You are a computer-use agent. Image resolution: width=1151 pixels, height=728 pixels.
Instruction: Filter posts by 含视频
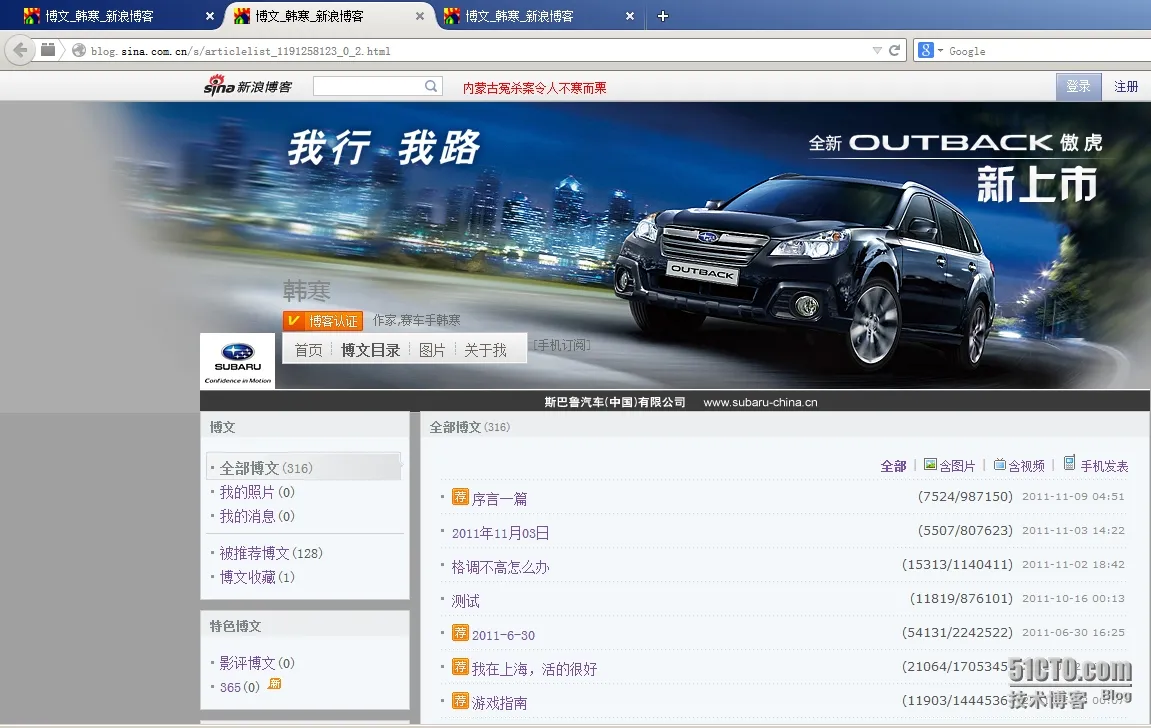(x=1019, y=465)
